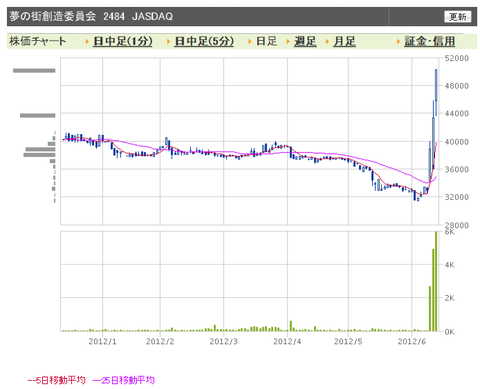This screenshot has width=480, height=389.
Task: Click orange arrow icon before 日中足(5分)
Action: [168, 42]
